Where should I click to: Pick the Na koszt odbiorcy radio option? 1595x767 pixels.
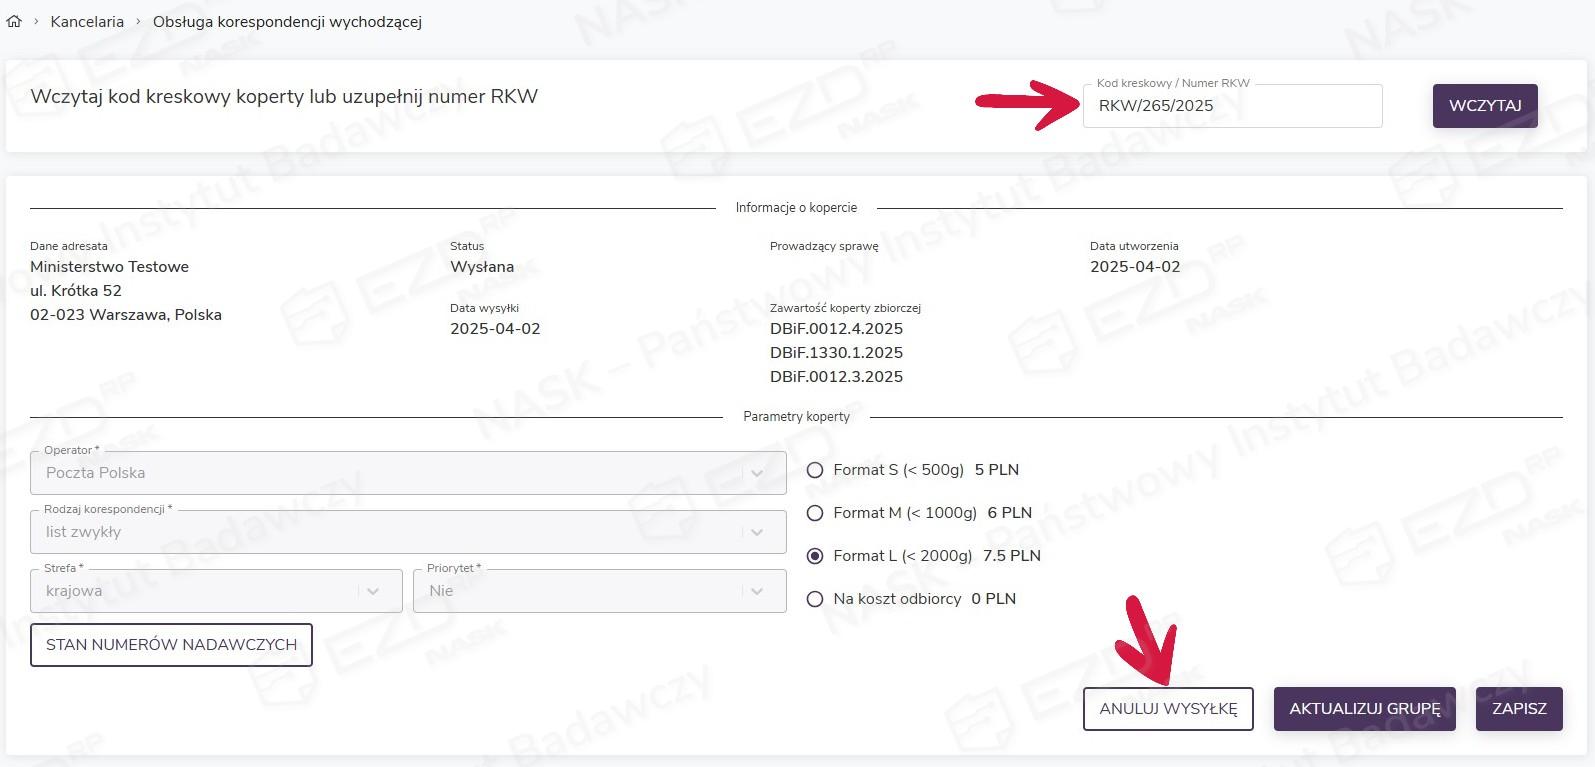815,599
